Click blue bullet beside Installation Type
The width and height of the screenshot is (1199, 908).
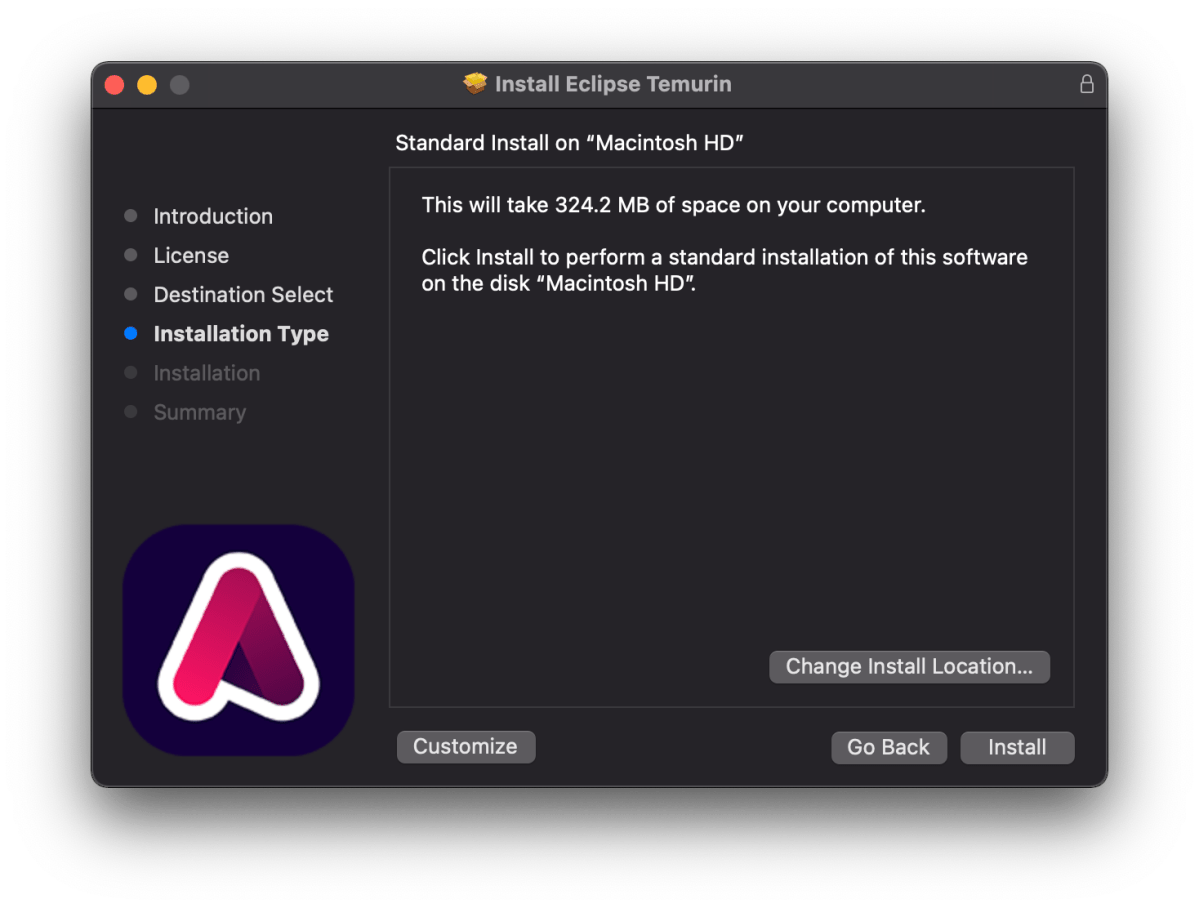point(131,334)
